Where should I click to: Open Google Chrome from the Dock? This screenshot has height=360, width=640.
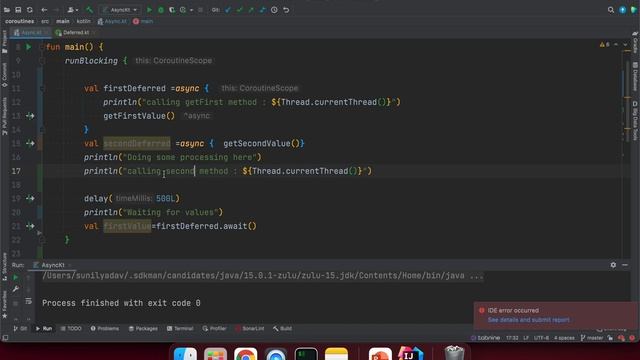[x=245, y=353]
